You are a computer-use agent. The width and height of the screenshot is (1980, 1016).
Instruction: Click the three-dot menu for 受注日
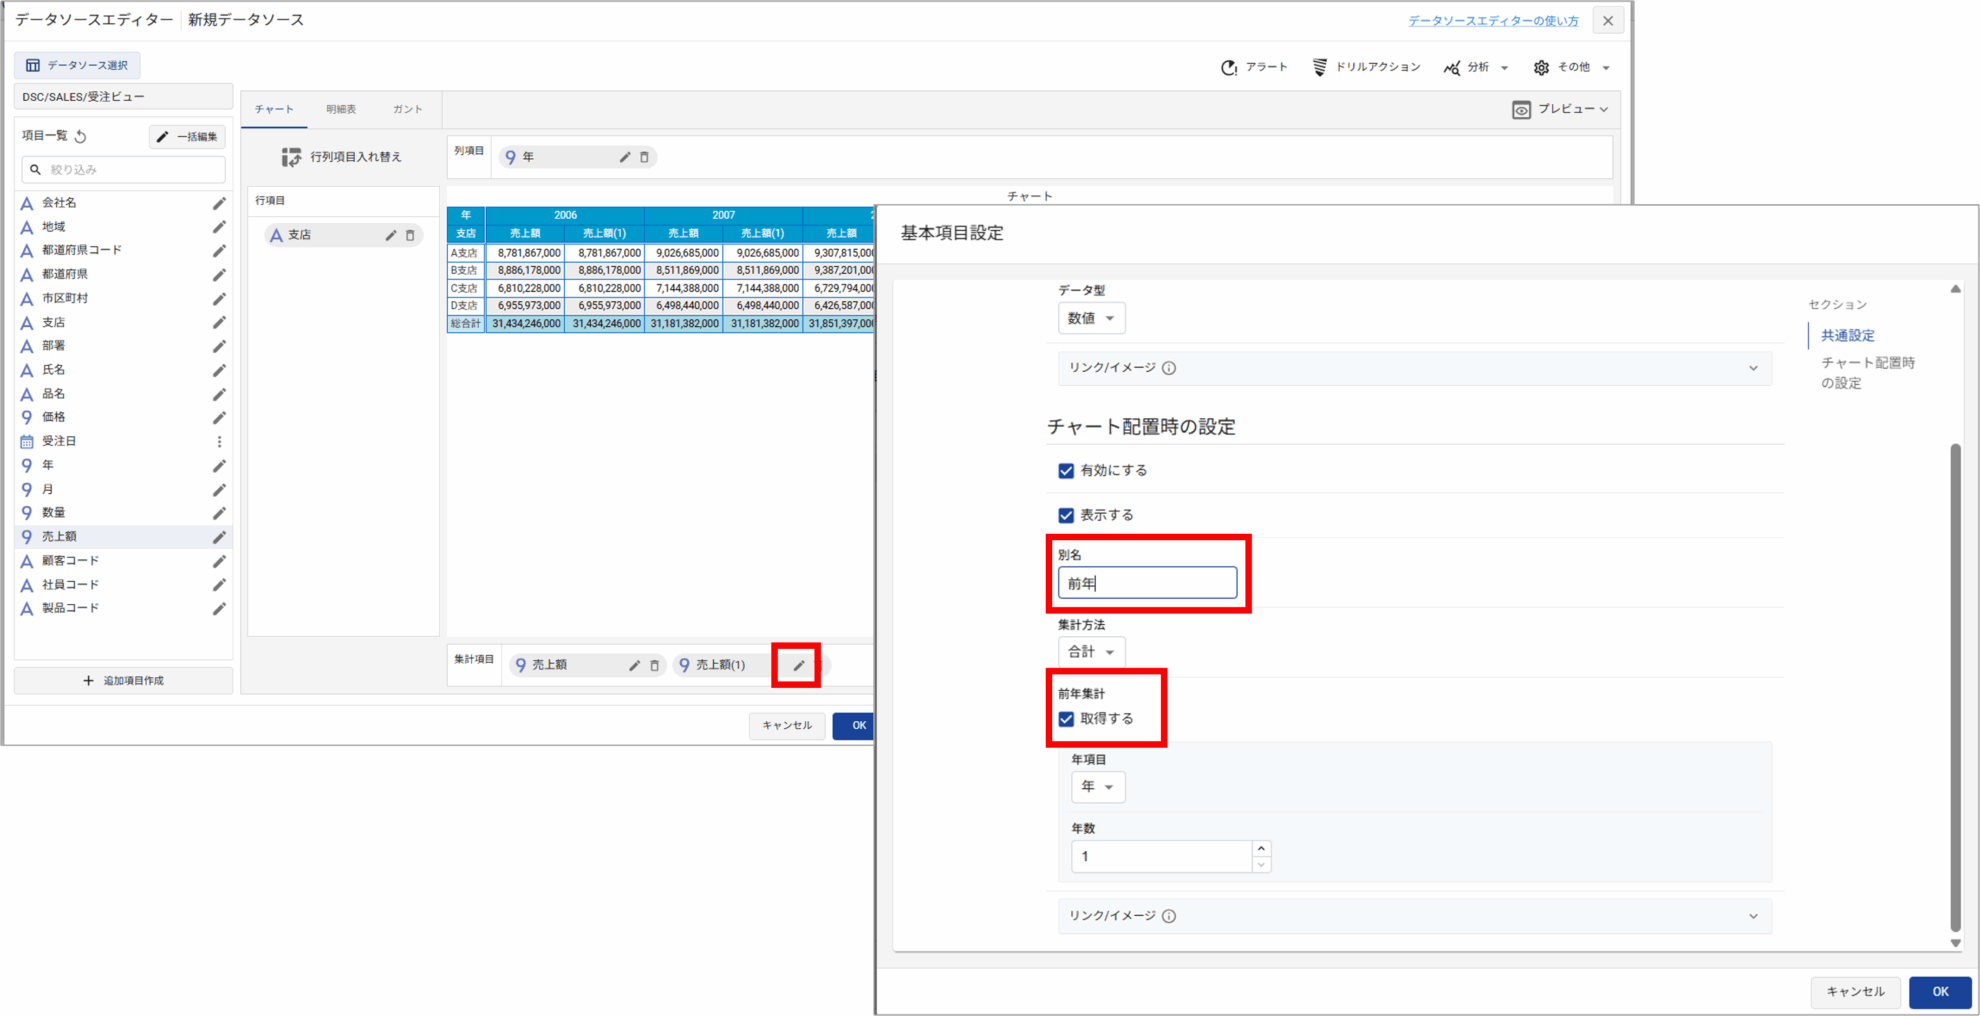[219, 441]
